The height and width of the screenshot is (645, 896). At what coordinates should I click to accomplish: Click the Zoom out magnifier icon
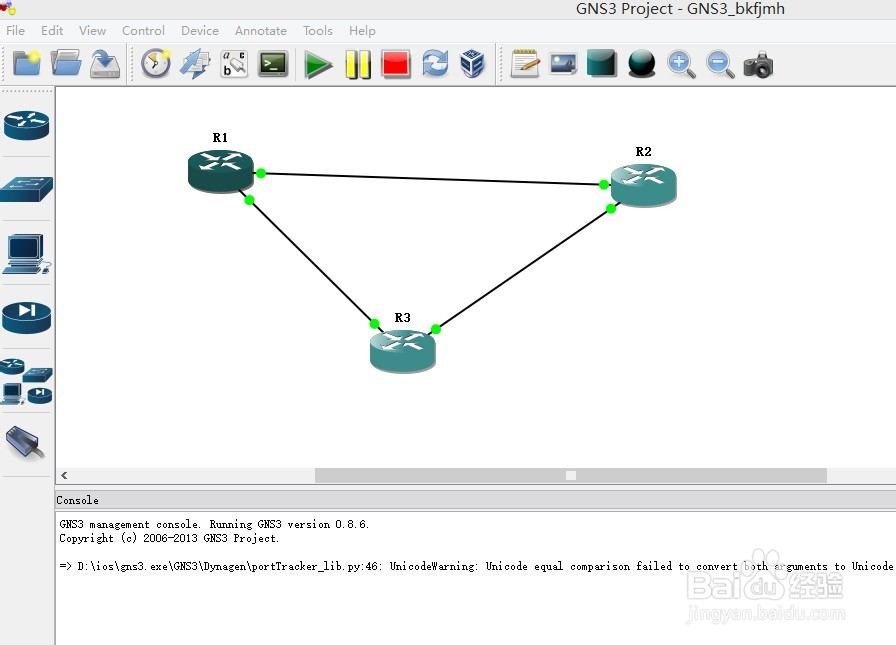(x=720, y=64)
